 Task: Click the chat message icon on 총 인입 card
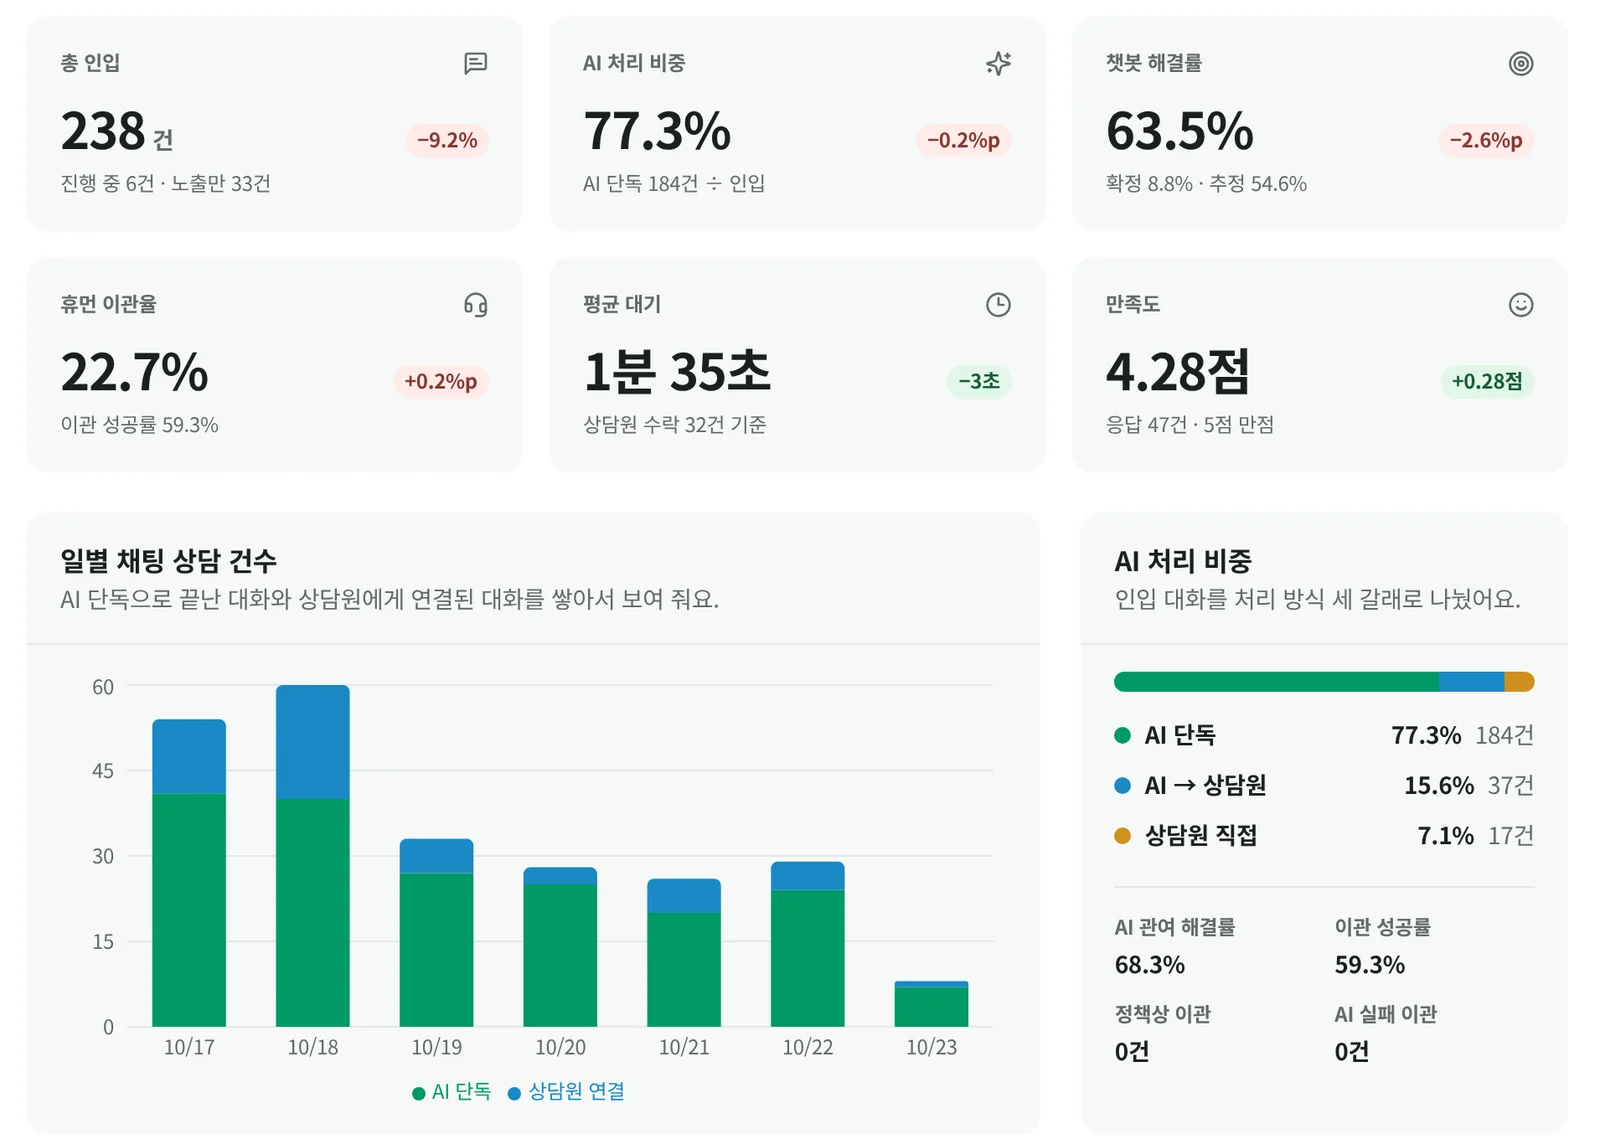click(476, 63)
